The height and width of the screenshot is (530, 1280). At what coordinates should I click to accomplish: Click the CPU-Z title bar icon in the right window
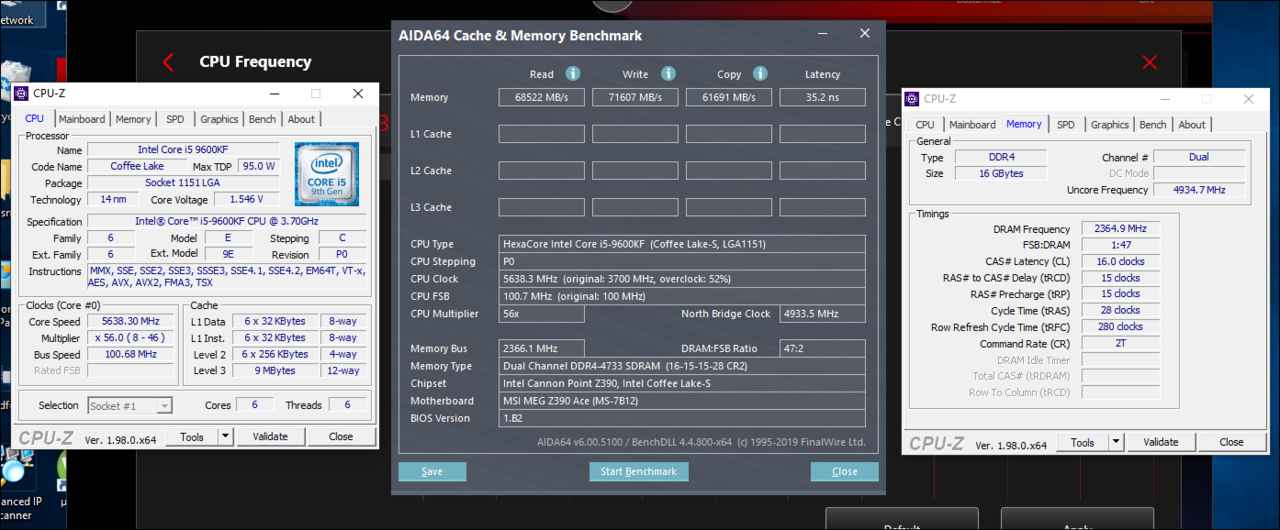(913, 99)
